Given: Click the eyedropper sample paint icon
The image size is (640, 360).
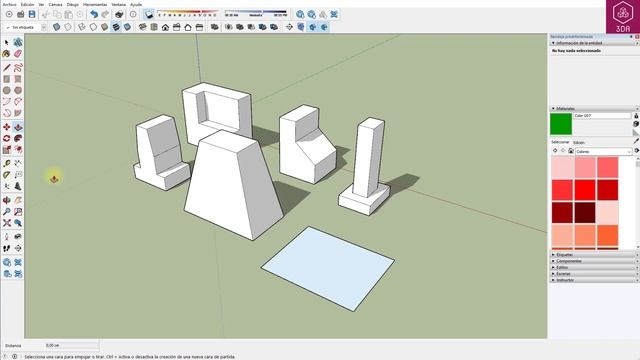Looking at the screenshot, I should pos(636,141).
